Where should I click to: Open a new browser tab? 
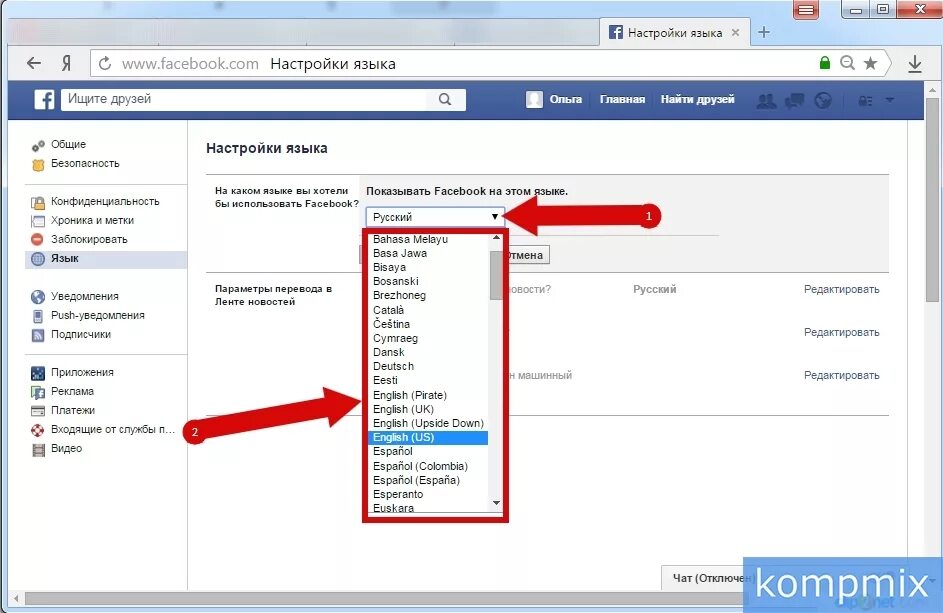click(x=764, y=32)
